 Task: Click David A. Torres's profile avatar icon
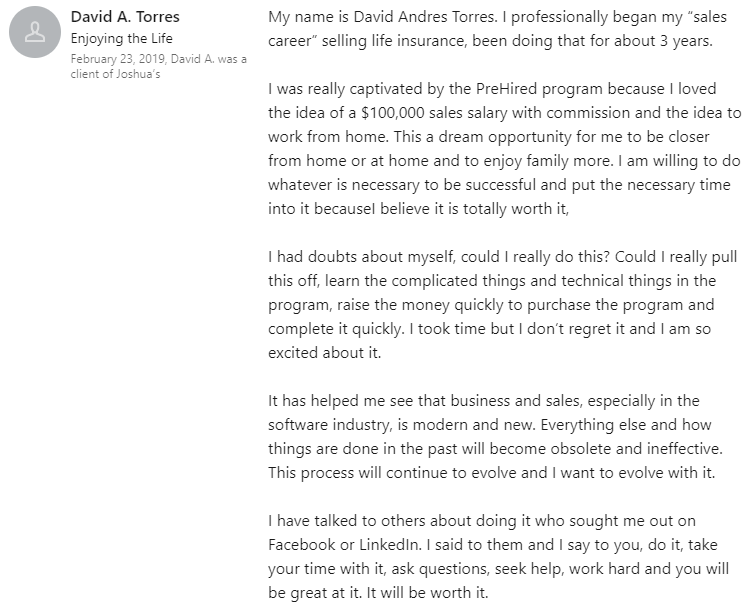click(34, 35)
